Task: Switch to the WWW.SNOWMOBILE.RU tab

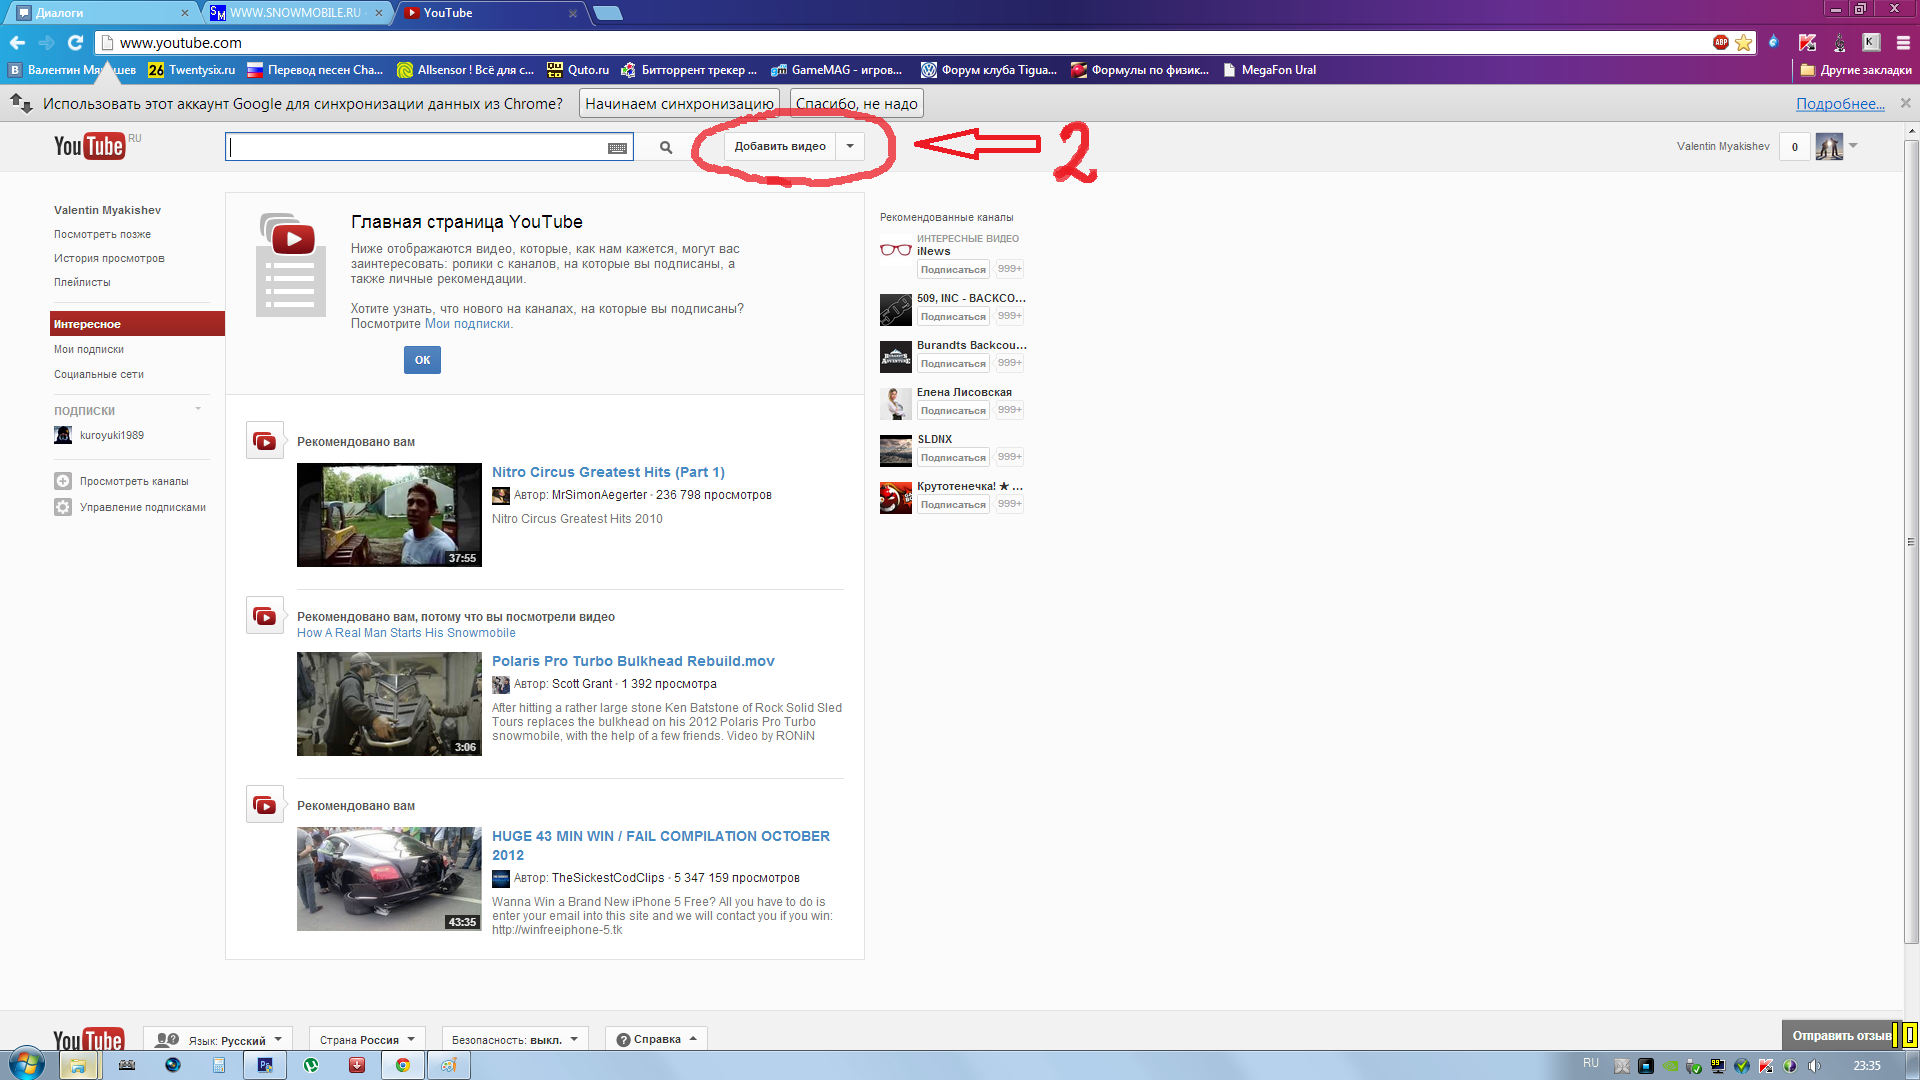Action: [x=295, y=13]
